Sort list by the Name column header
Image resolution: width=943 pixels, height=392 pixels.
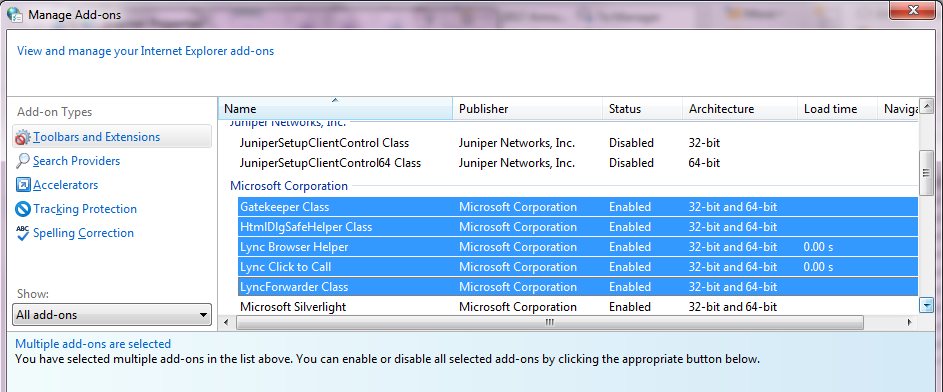[335, 109]
